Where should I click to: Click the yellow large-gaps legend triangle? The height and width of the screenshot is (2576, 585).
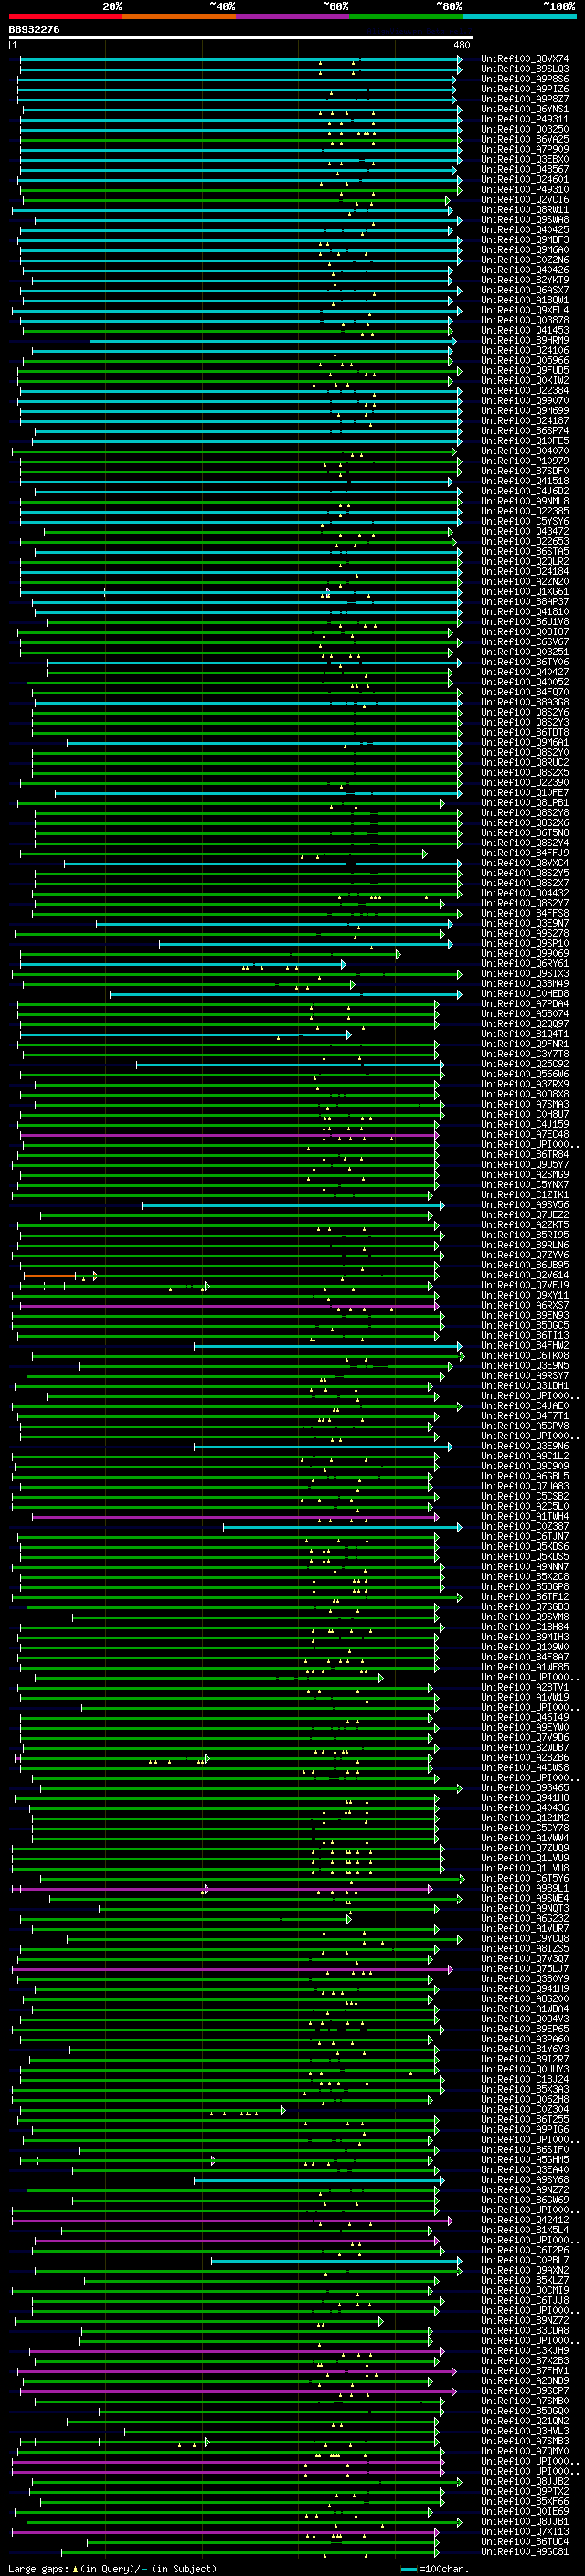[75, 2568]
